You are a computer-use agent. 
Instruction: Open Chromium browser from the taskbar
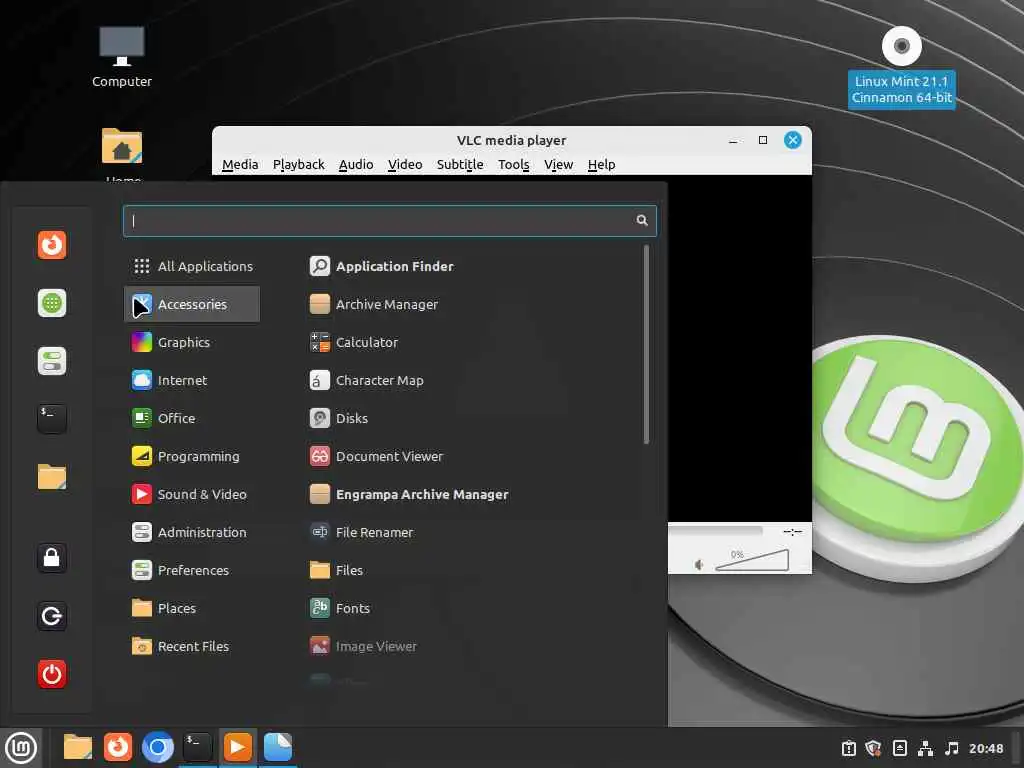158,748
